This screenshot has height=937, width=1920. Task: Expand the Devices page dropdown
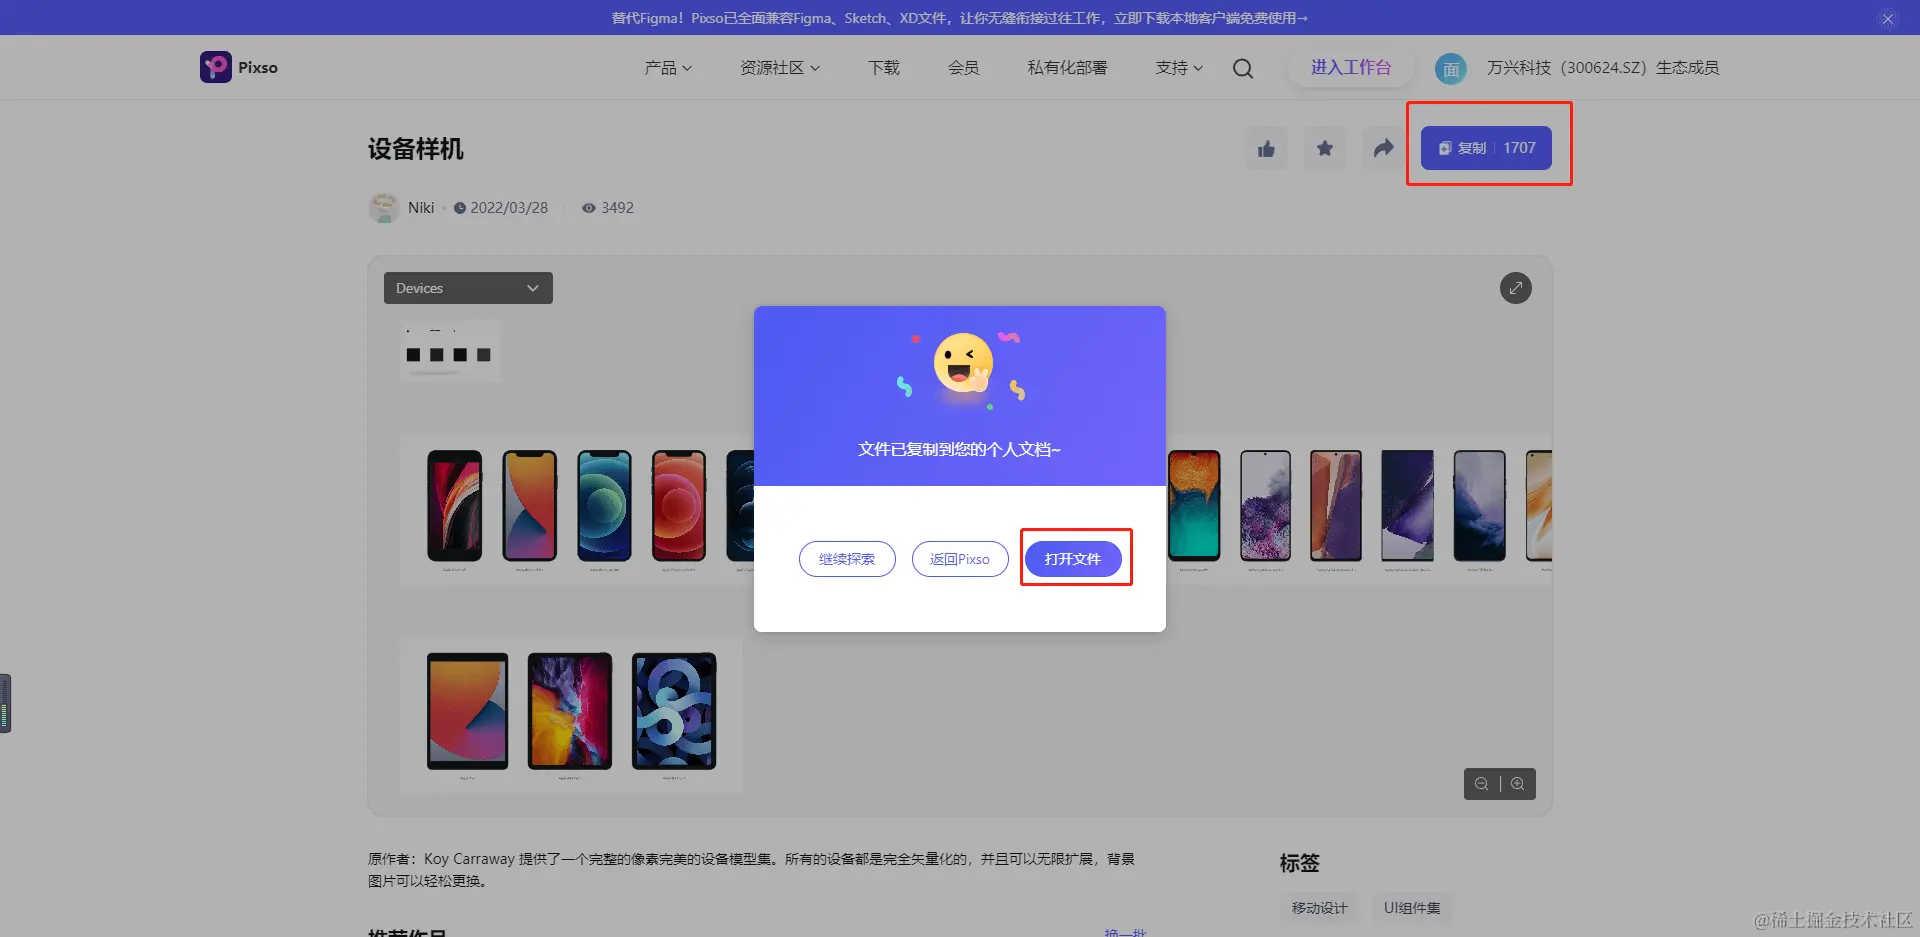coord(468,288)
